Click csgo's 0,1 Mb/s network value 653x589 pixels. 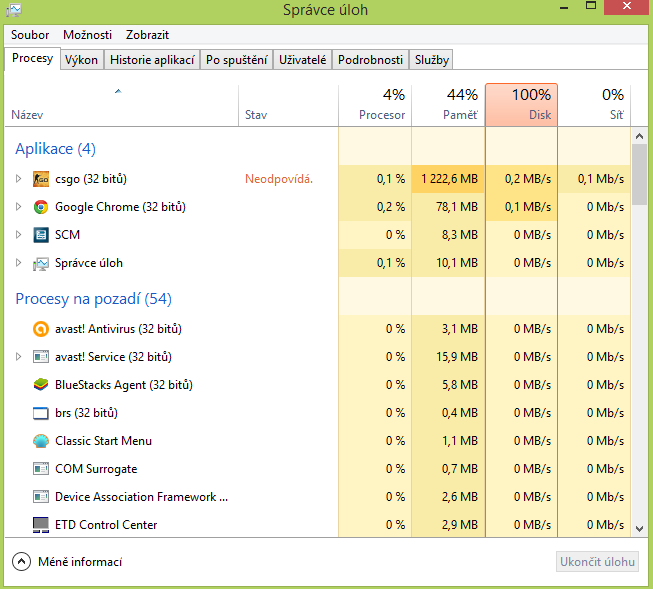(x=601, y=179)
